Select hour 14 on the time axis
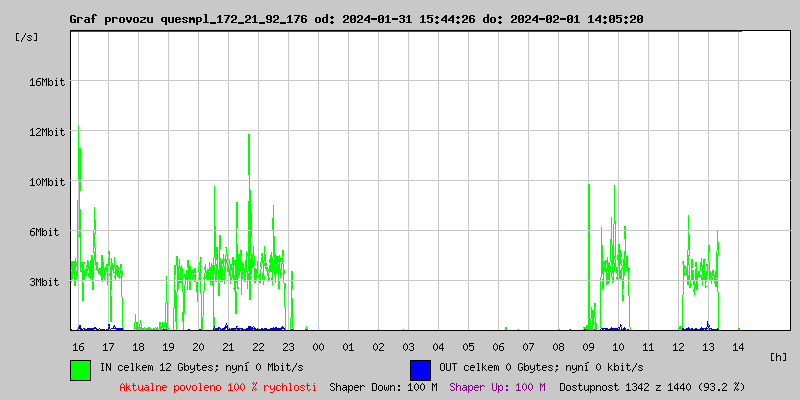The width and height of the screenshot is (800, 400). tap(738, 346)
